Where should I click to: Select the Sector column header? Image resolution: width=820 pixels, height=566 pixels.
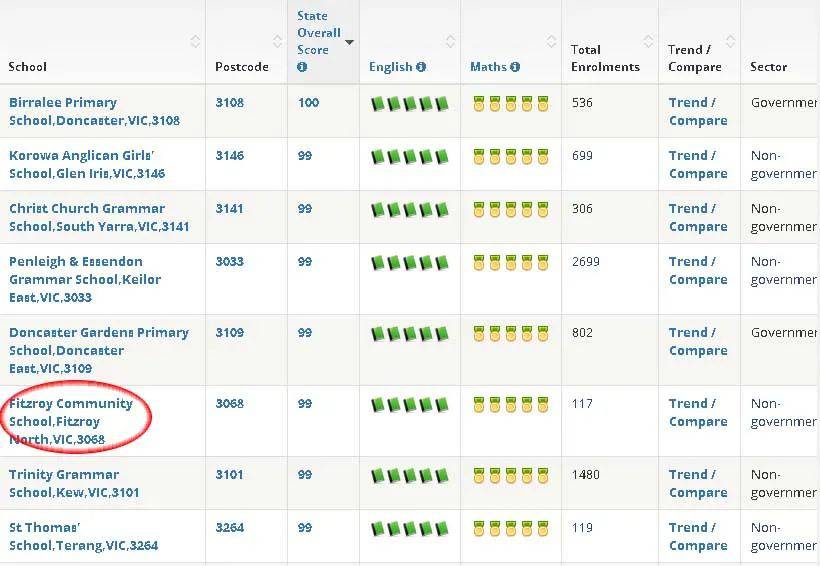tap(769, 67)
